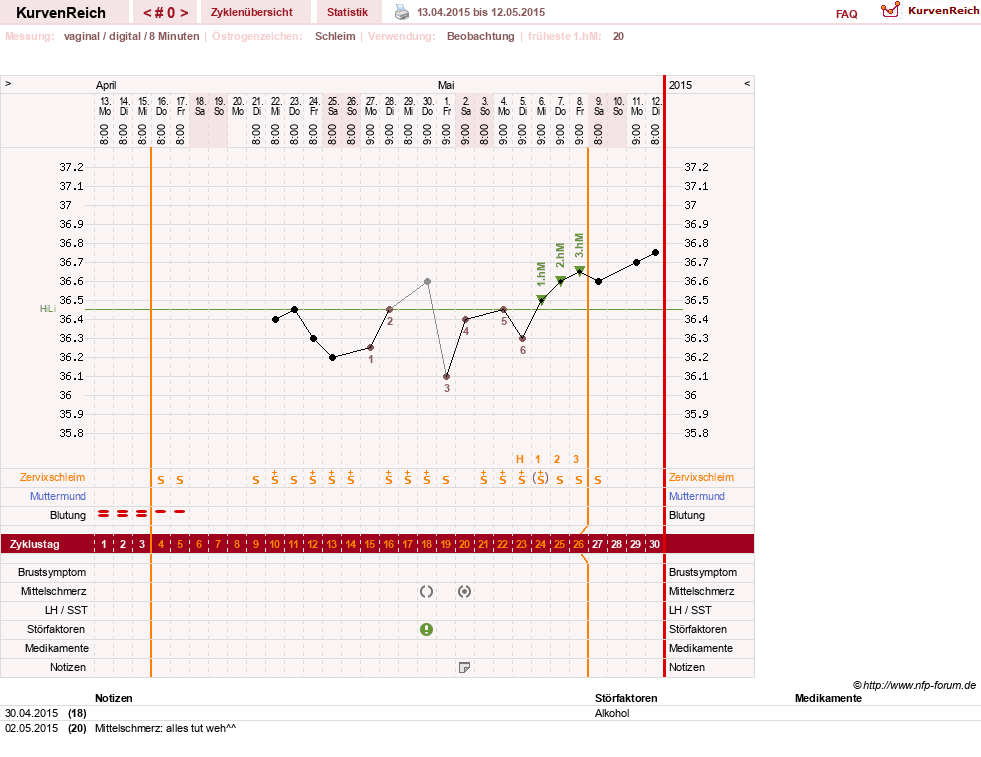Click the orange H peak mucus marker
981x757 pixels.
[519, 459]
